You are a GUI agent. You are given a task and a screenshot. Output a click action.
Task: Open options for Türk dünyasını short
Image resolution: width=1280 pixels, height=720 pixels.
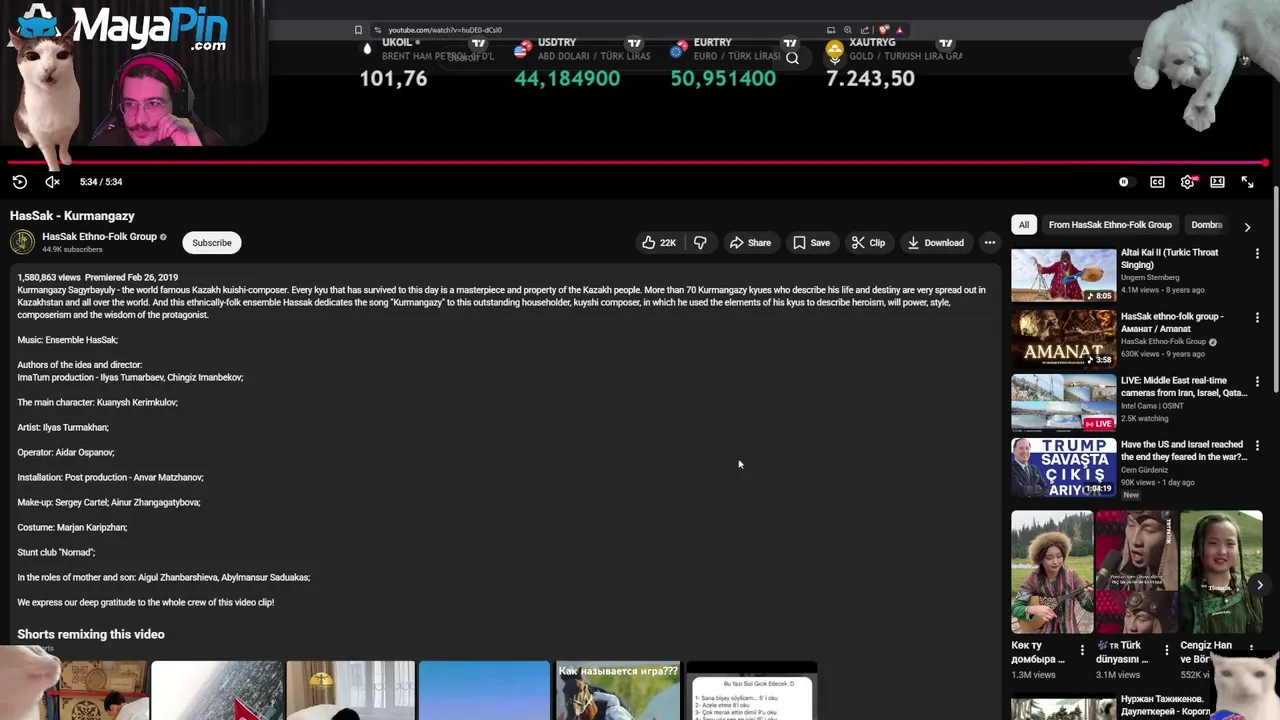tap(1166, 651)
